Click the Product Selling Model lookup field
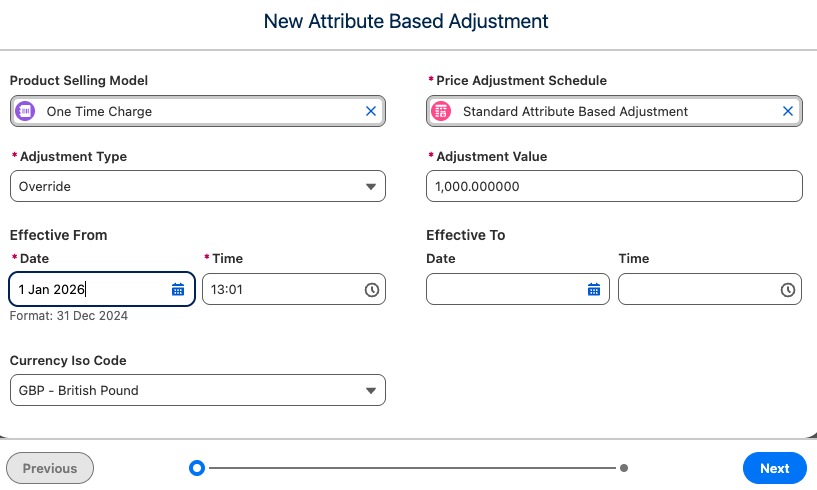 click(x=200, y=111)
